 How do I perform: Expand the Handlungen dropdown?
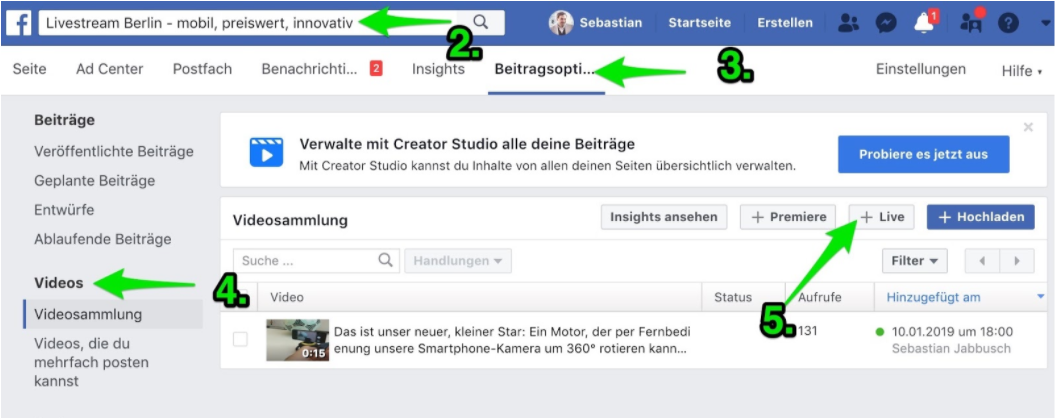click(457, 261)
